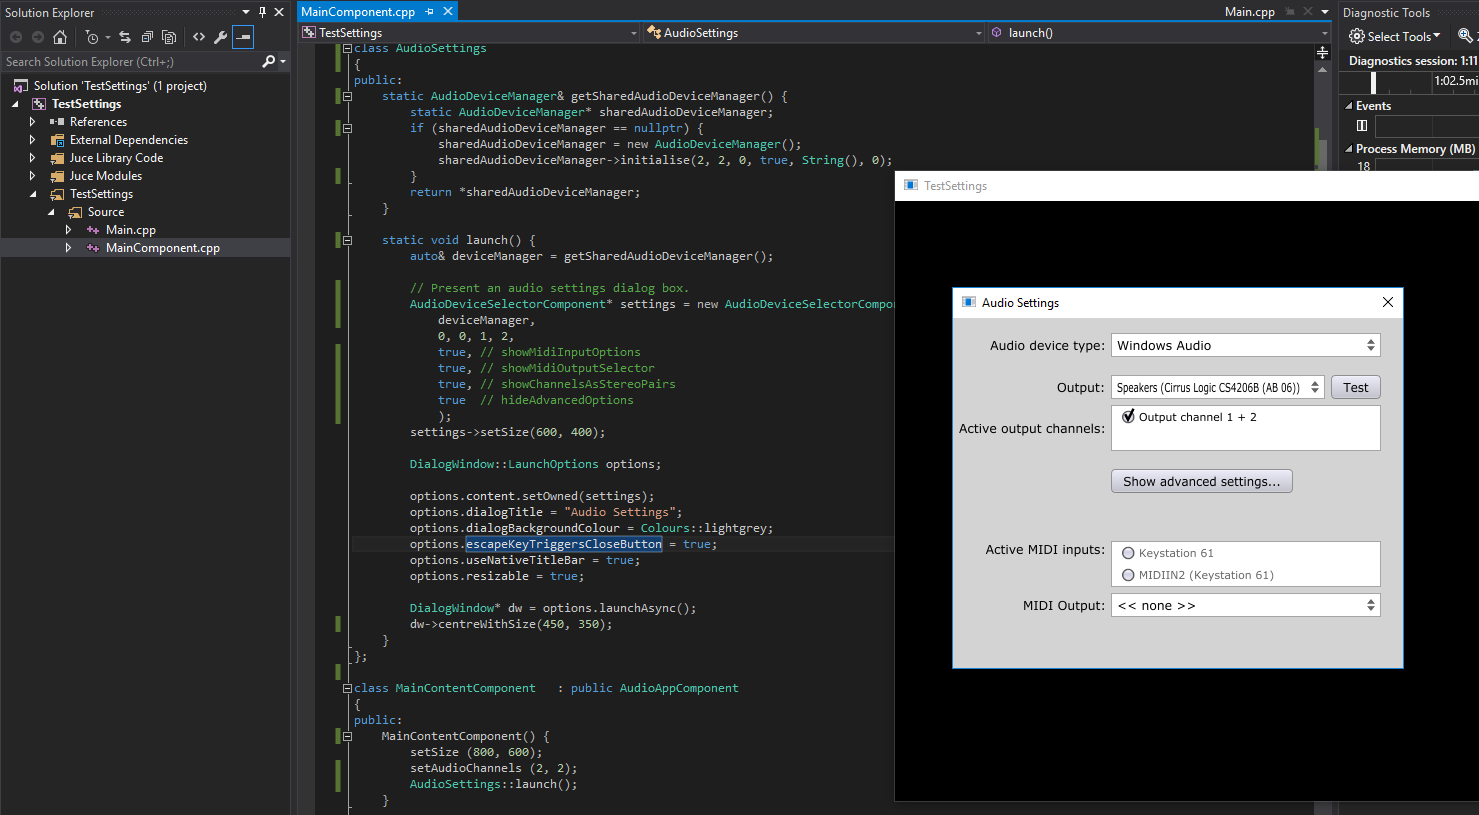Switch to the Main.cpp tab
This screenshot has width=1479, height=815.
click(x=1249, y=12)
